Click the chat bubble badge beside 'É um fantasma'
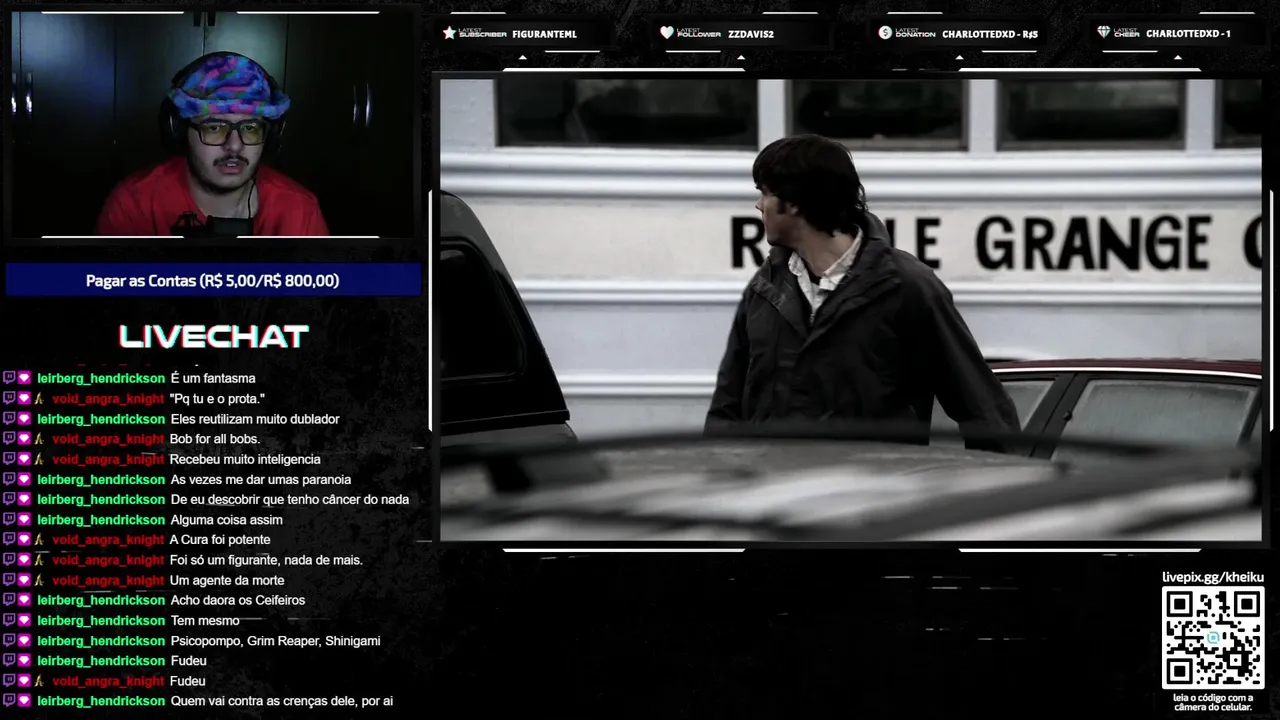The width and height of the screenshot is (1280, 720). tap(9, 378)
